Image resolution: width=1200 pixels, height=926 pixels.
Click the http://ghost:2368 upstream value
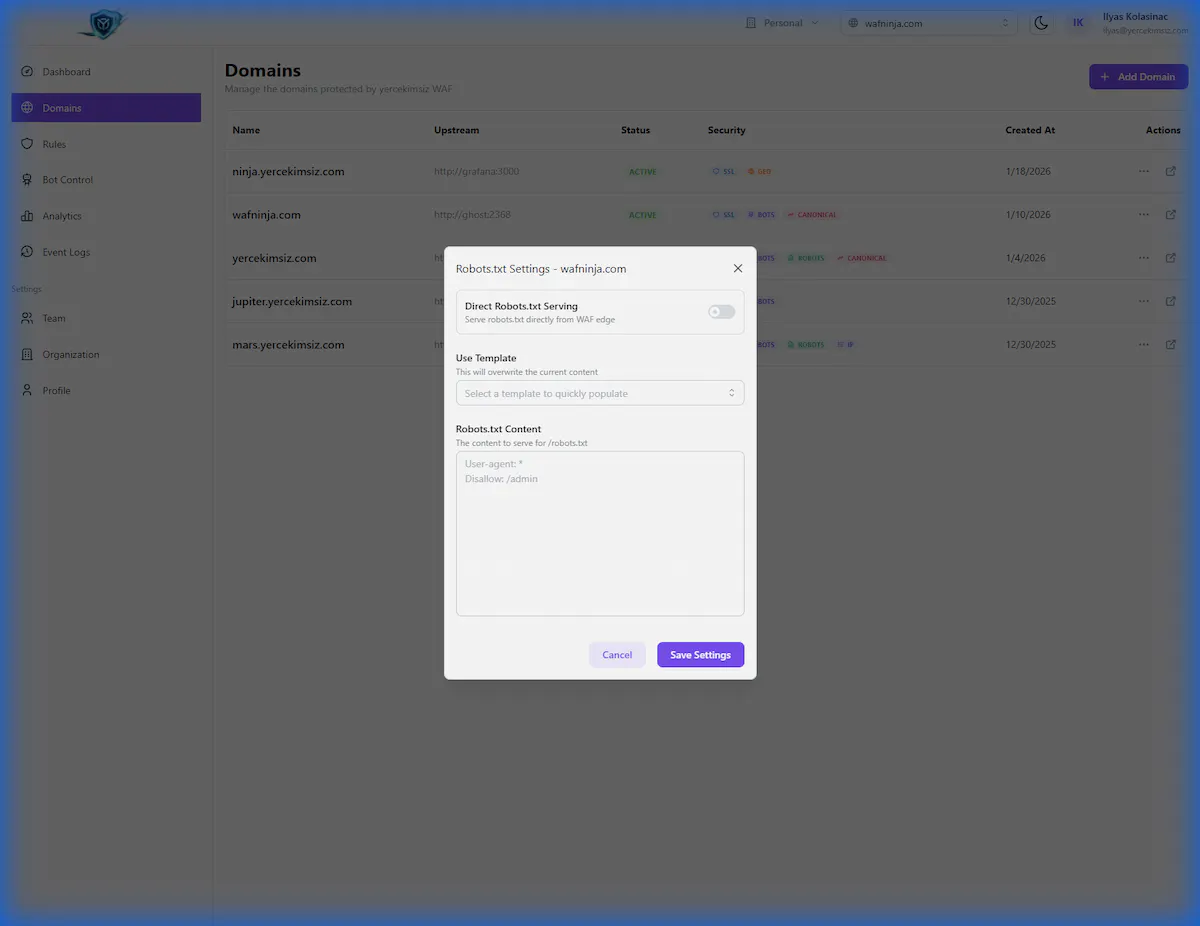pos(472,215)
